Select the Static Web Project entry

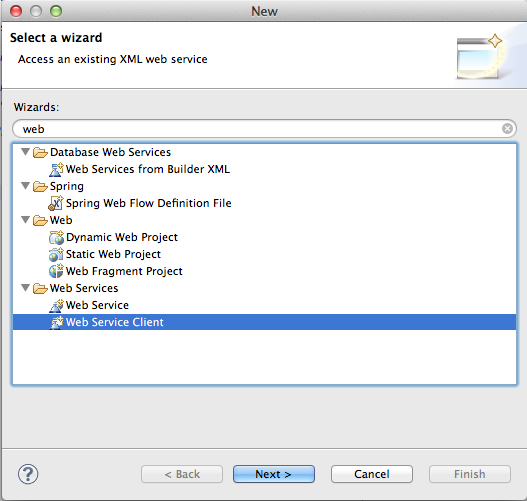(113, 254)
